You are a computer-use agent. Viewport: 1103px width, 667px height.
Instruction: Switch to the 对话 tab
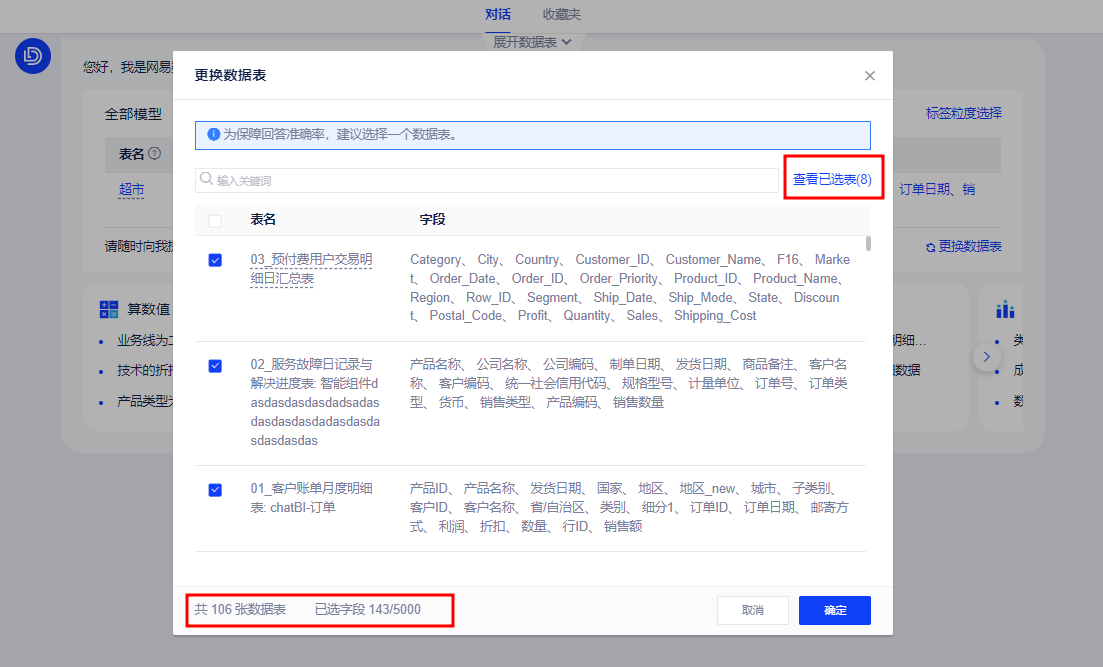(497, 14)
